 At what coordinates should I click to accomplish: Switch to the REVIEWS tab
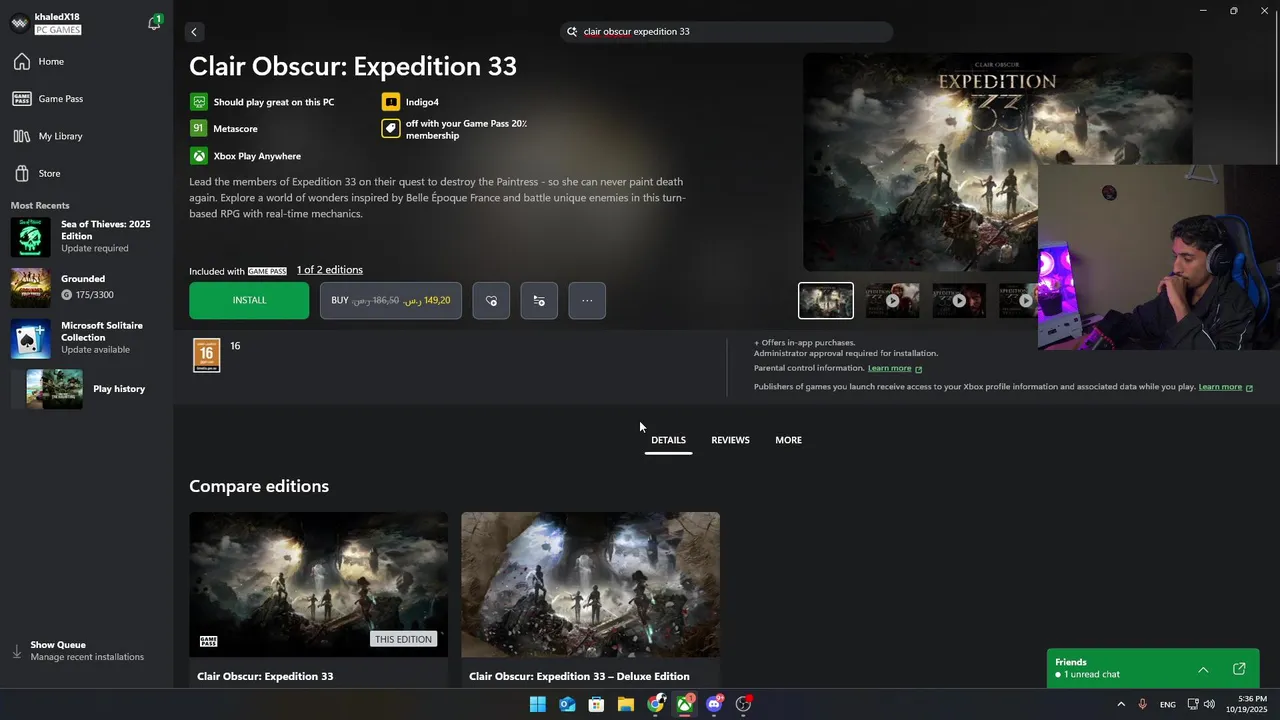[730, 440]
